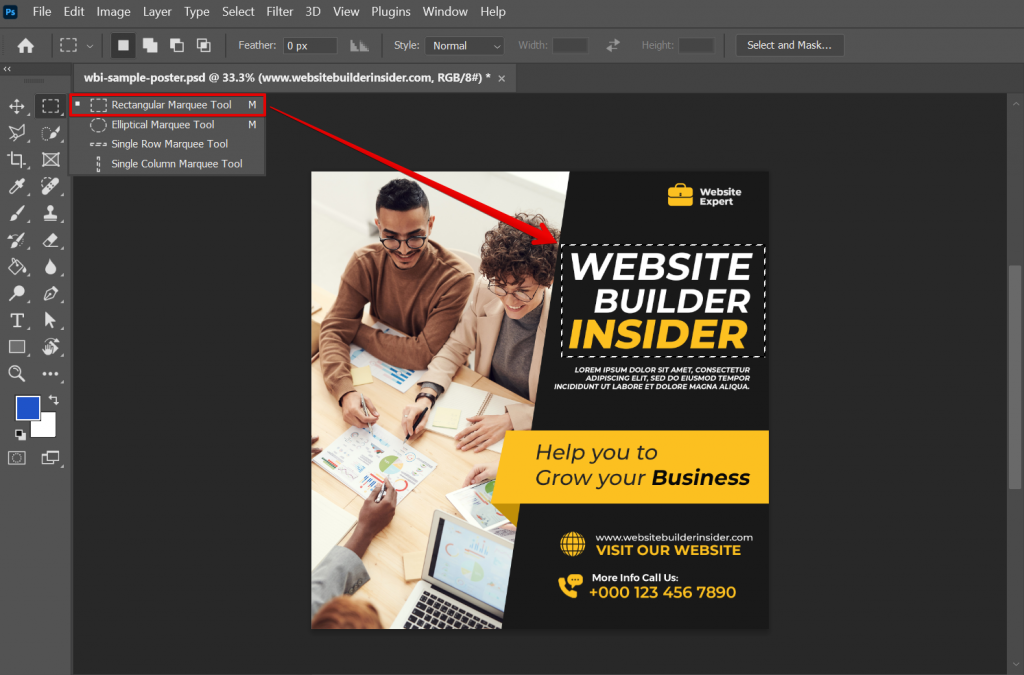Switch to Add to selection mode
1024x675 pixels.
pos(152,45)
